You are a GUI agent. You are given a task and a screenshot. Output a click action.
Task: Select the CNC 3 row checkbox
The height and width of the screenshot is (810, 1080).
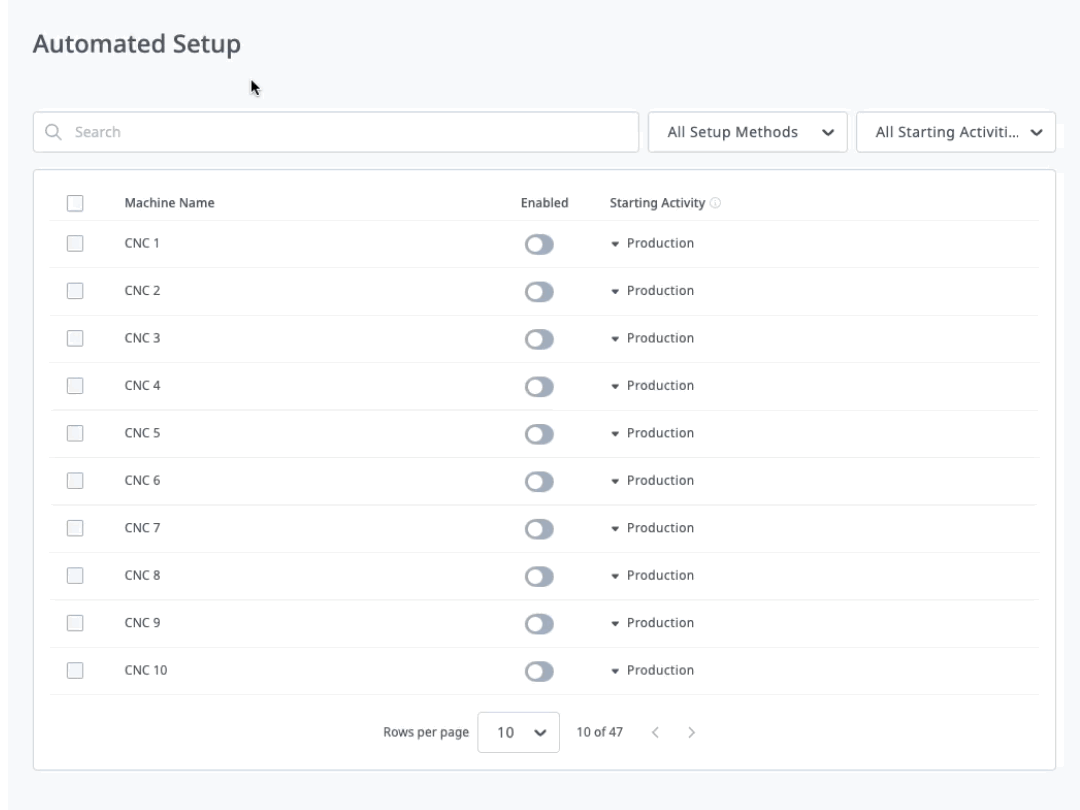click(x=75, y=337)
